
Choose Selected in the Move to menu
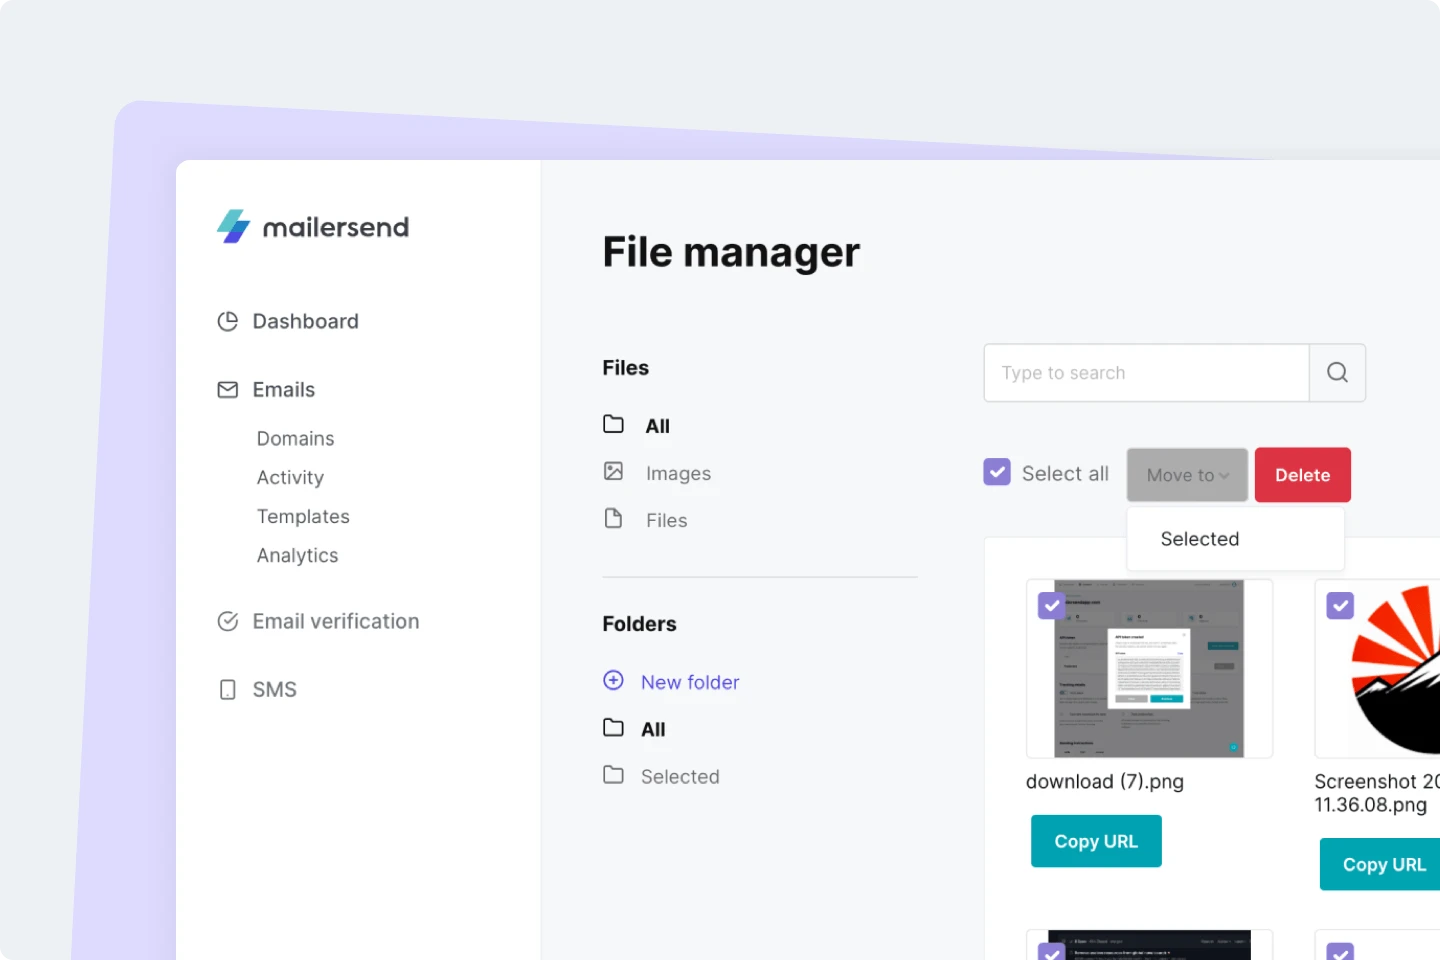[x=1200, y=539]
